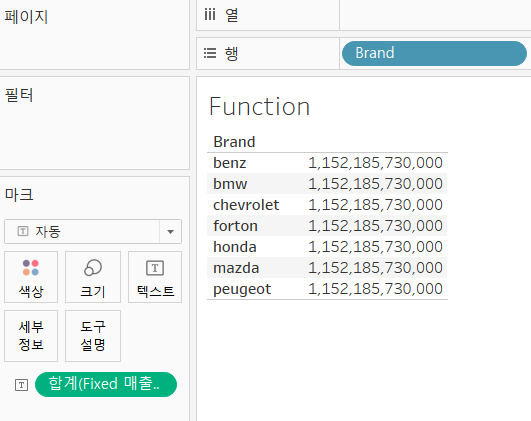Click the bmw value cell
Image resolution: width=531 pixels, height=421 pixels.
click(375, 184)
